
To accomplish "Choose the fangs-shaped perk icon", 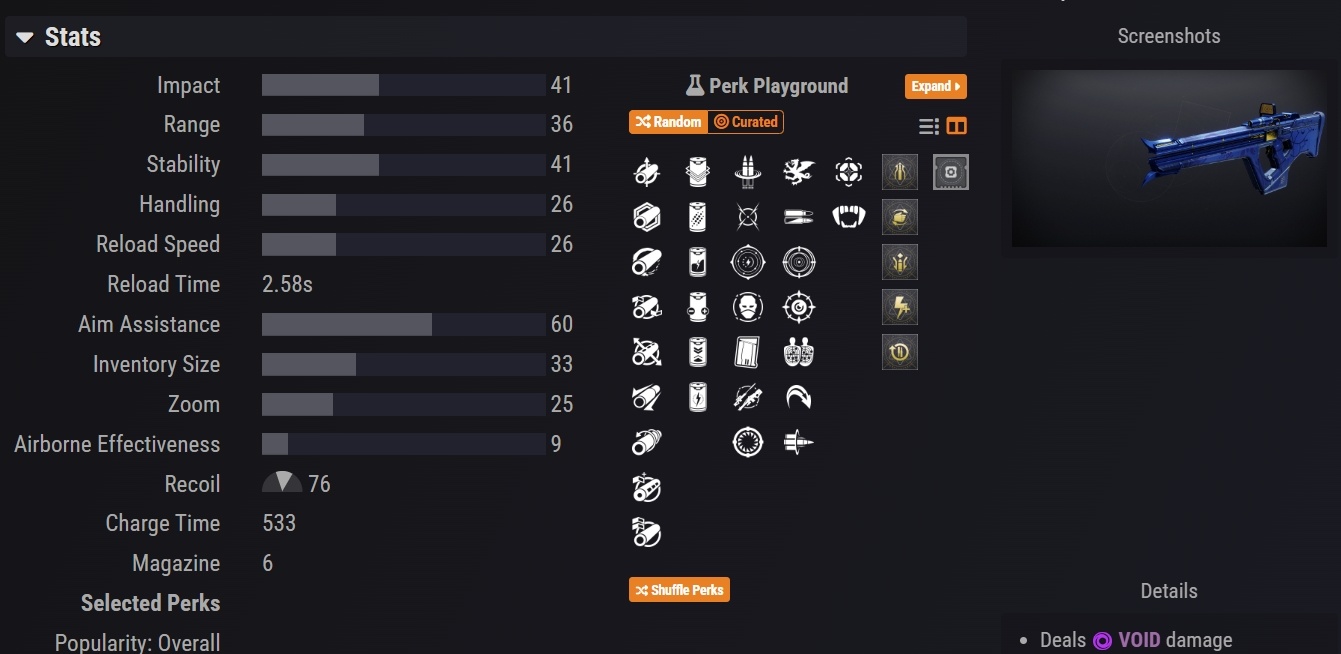I will (848, 216).
